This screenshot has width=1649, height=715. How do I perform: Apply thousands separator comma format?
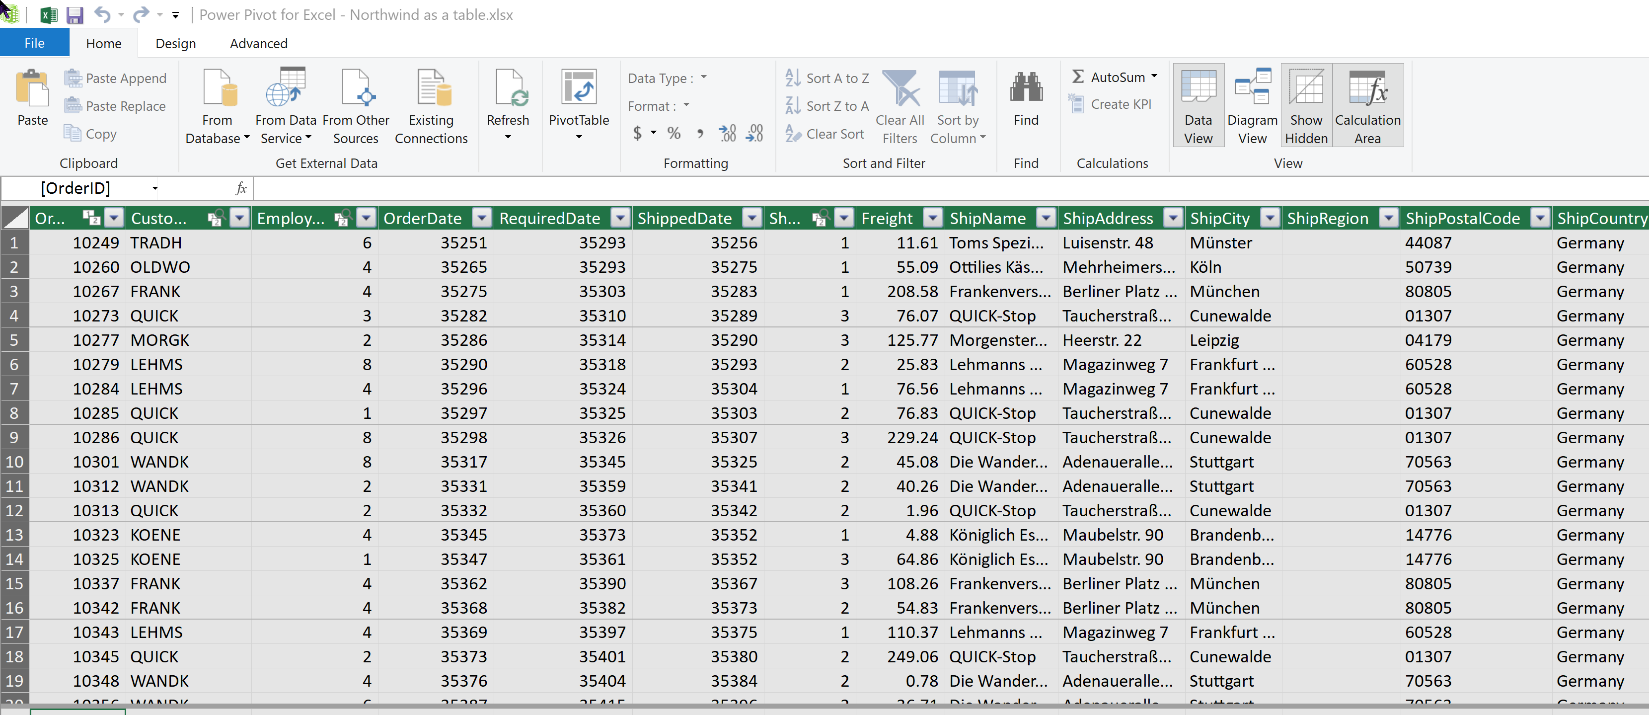pyautogui.click(x=700, y=133)
